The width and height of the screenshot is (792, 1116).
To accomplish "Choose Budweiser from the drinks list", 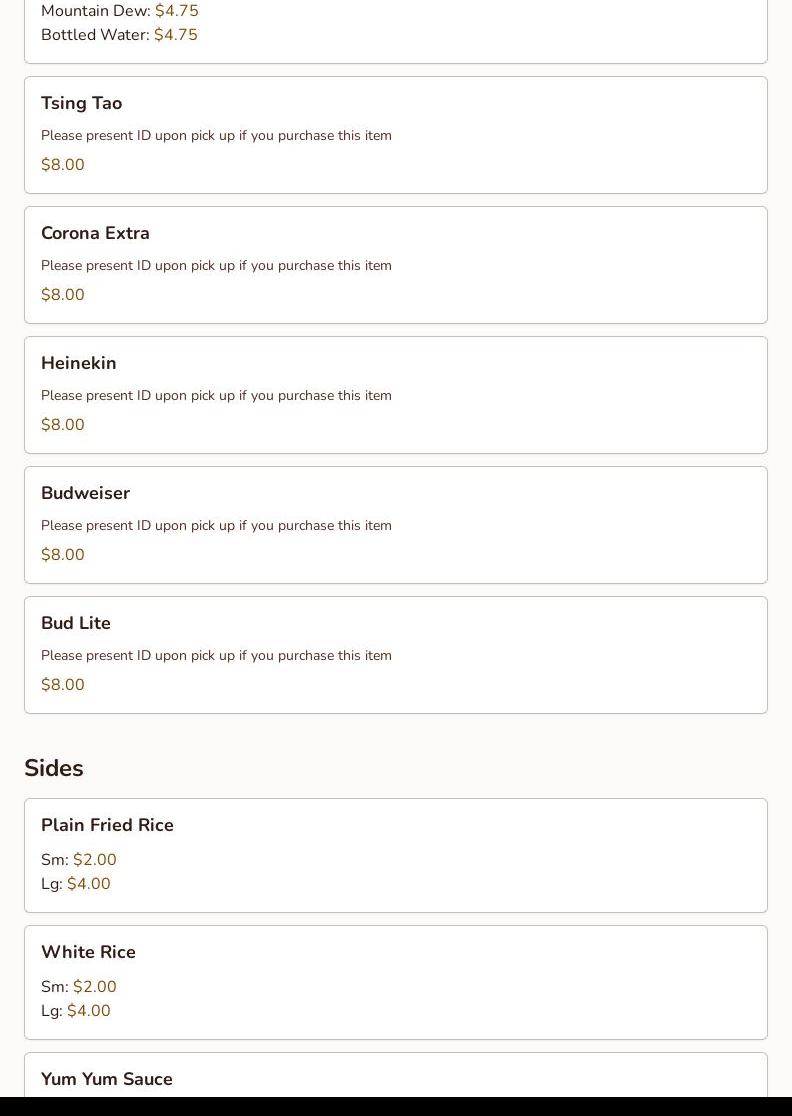I will (85, 494).
